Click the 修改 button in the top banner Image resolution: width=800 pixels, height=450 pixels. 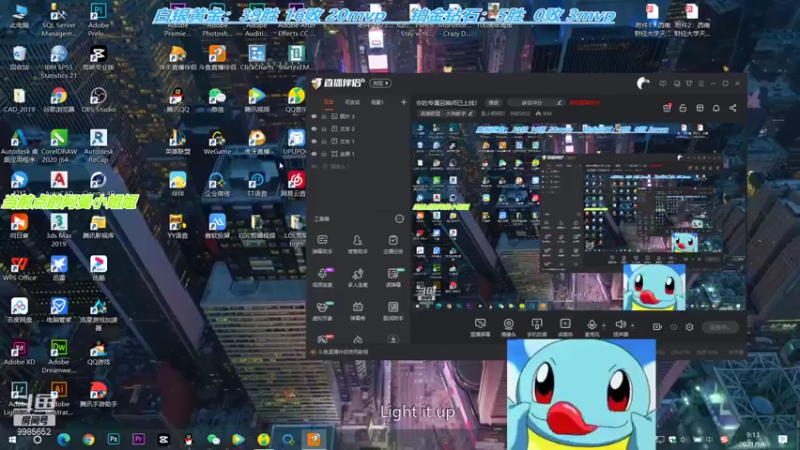coord(493,103)
